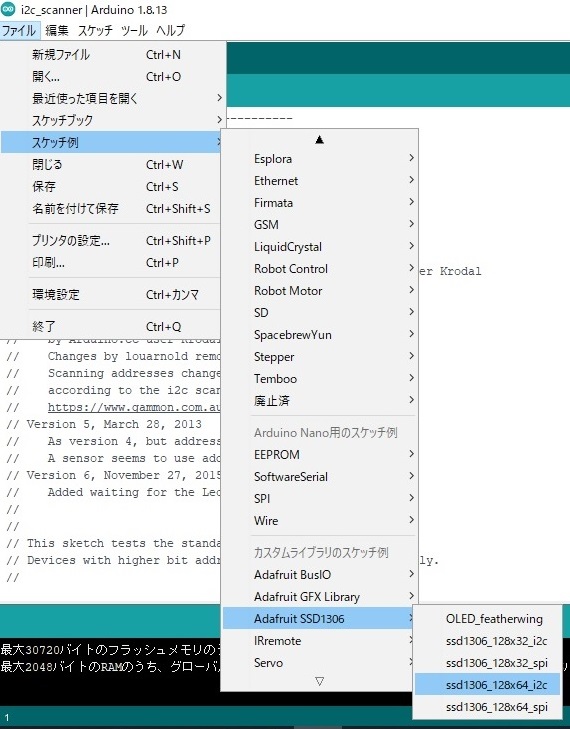Expand the スケッチブック submenu

point(112,120)
